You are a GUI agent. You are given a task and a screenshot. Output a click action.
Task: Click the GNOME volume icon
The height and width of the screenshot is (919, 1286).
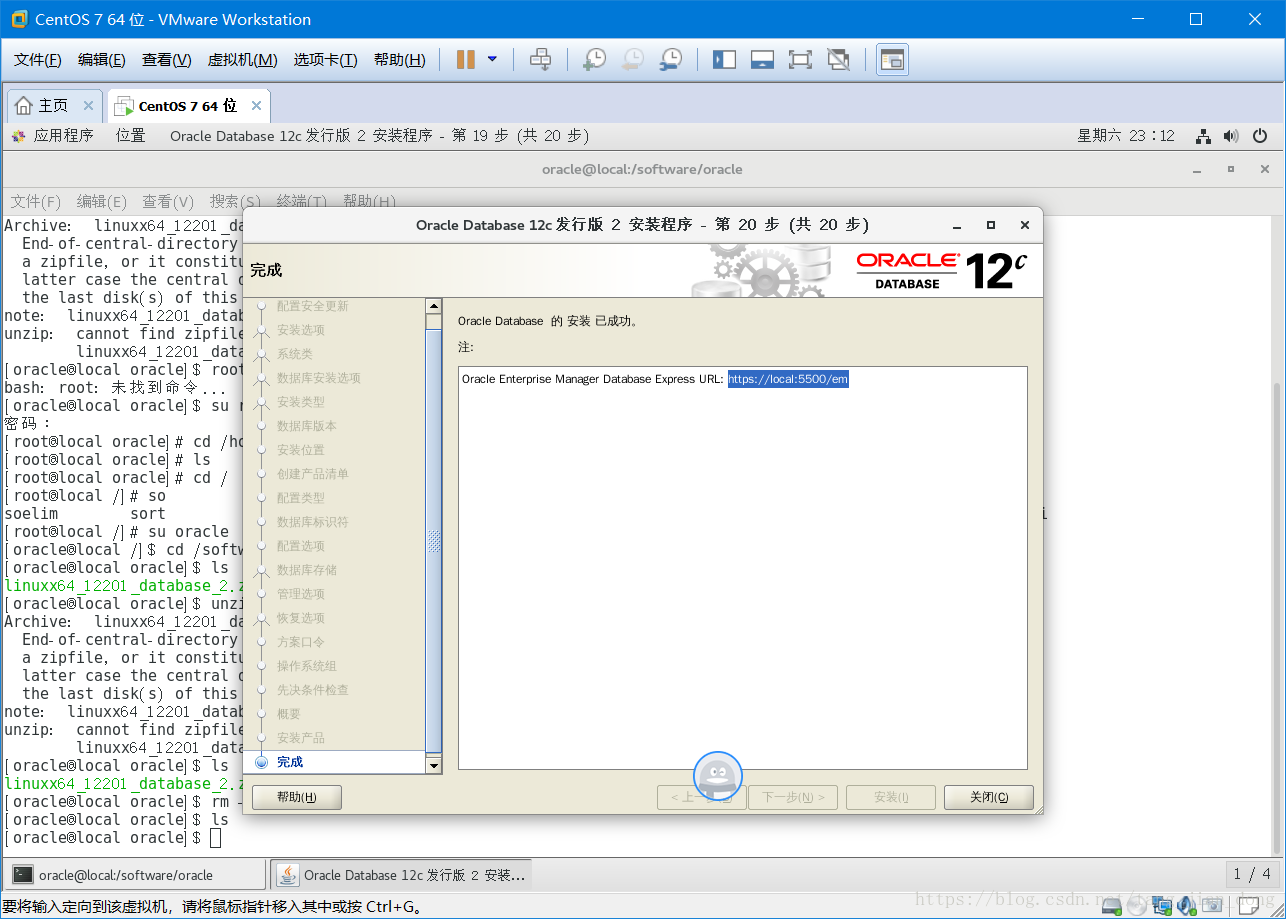point(1231,136)
